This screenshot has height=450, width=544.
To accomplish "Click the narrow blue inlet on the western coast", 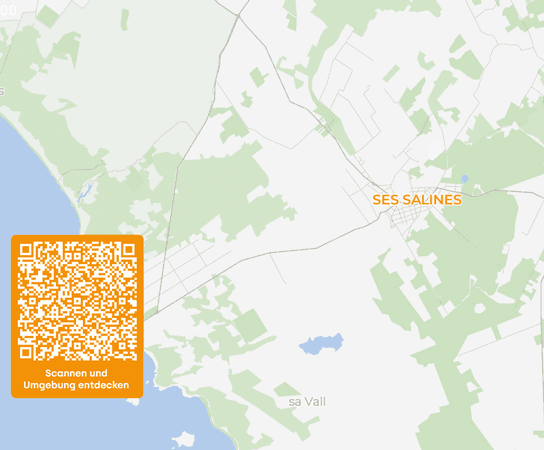I will click(84, 192).
